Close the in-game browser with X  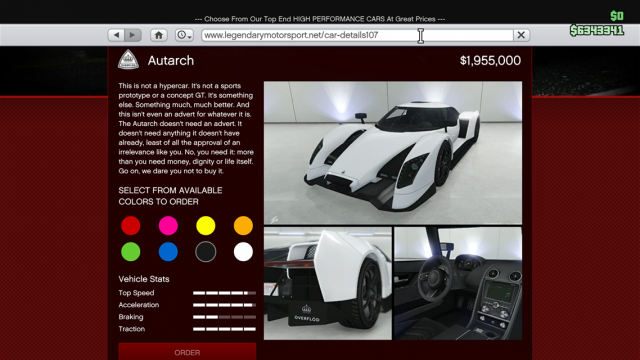point(521,35)
